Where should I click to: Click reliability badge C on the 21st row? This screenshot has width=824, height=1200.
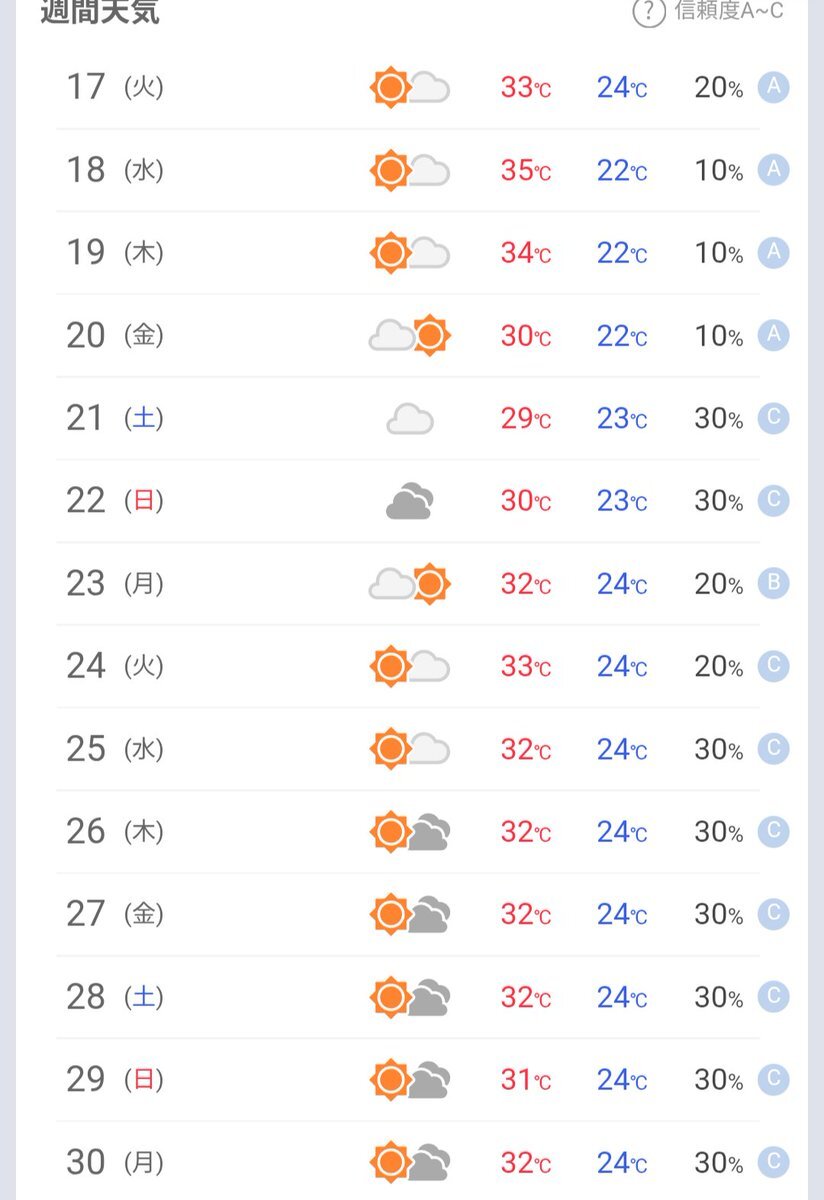click(x=773, y=418)
